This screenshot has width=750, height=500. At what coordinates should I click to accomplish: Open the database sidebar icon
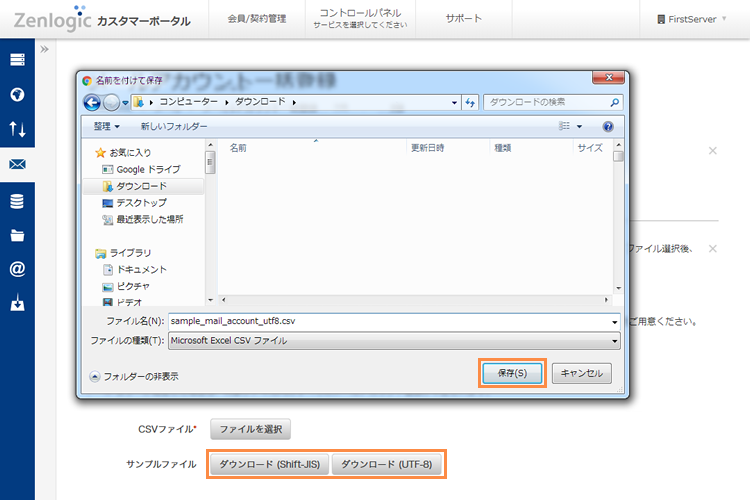pos(17,201)
